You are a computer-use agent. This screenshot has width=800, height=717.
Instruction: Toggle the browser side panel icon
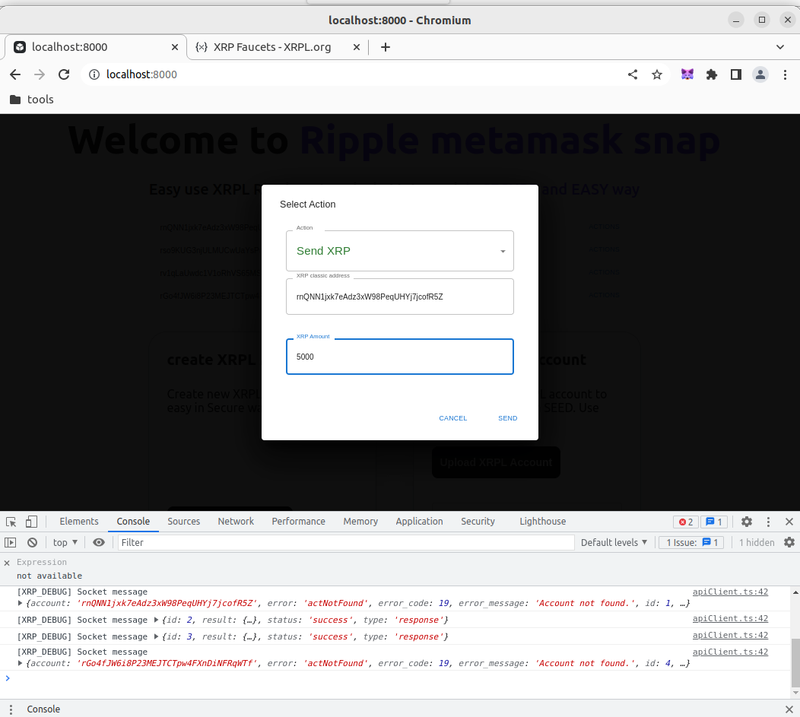736,75
